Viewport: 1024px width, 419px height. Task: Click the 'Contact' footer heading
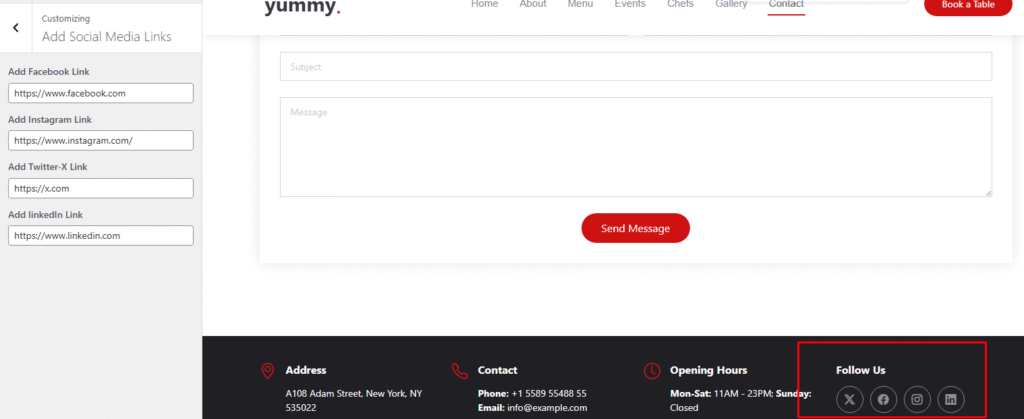[x=498, y=370]
